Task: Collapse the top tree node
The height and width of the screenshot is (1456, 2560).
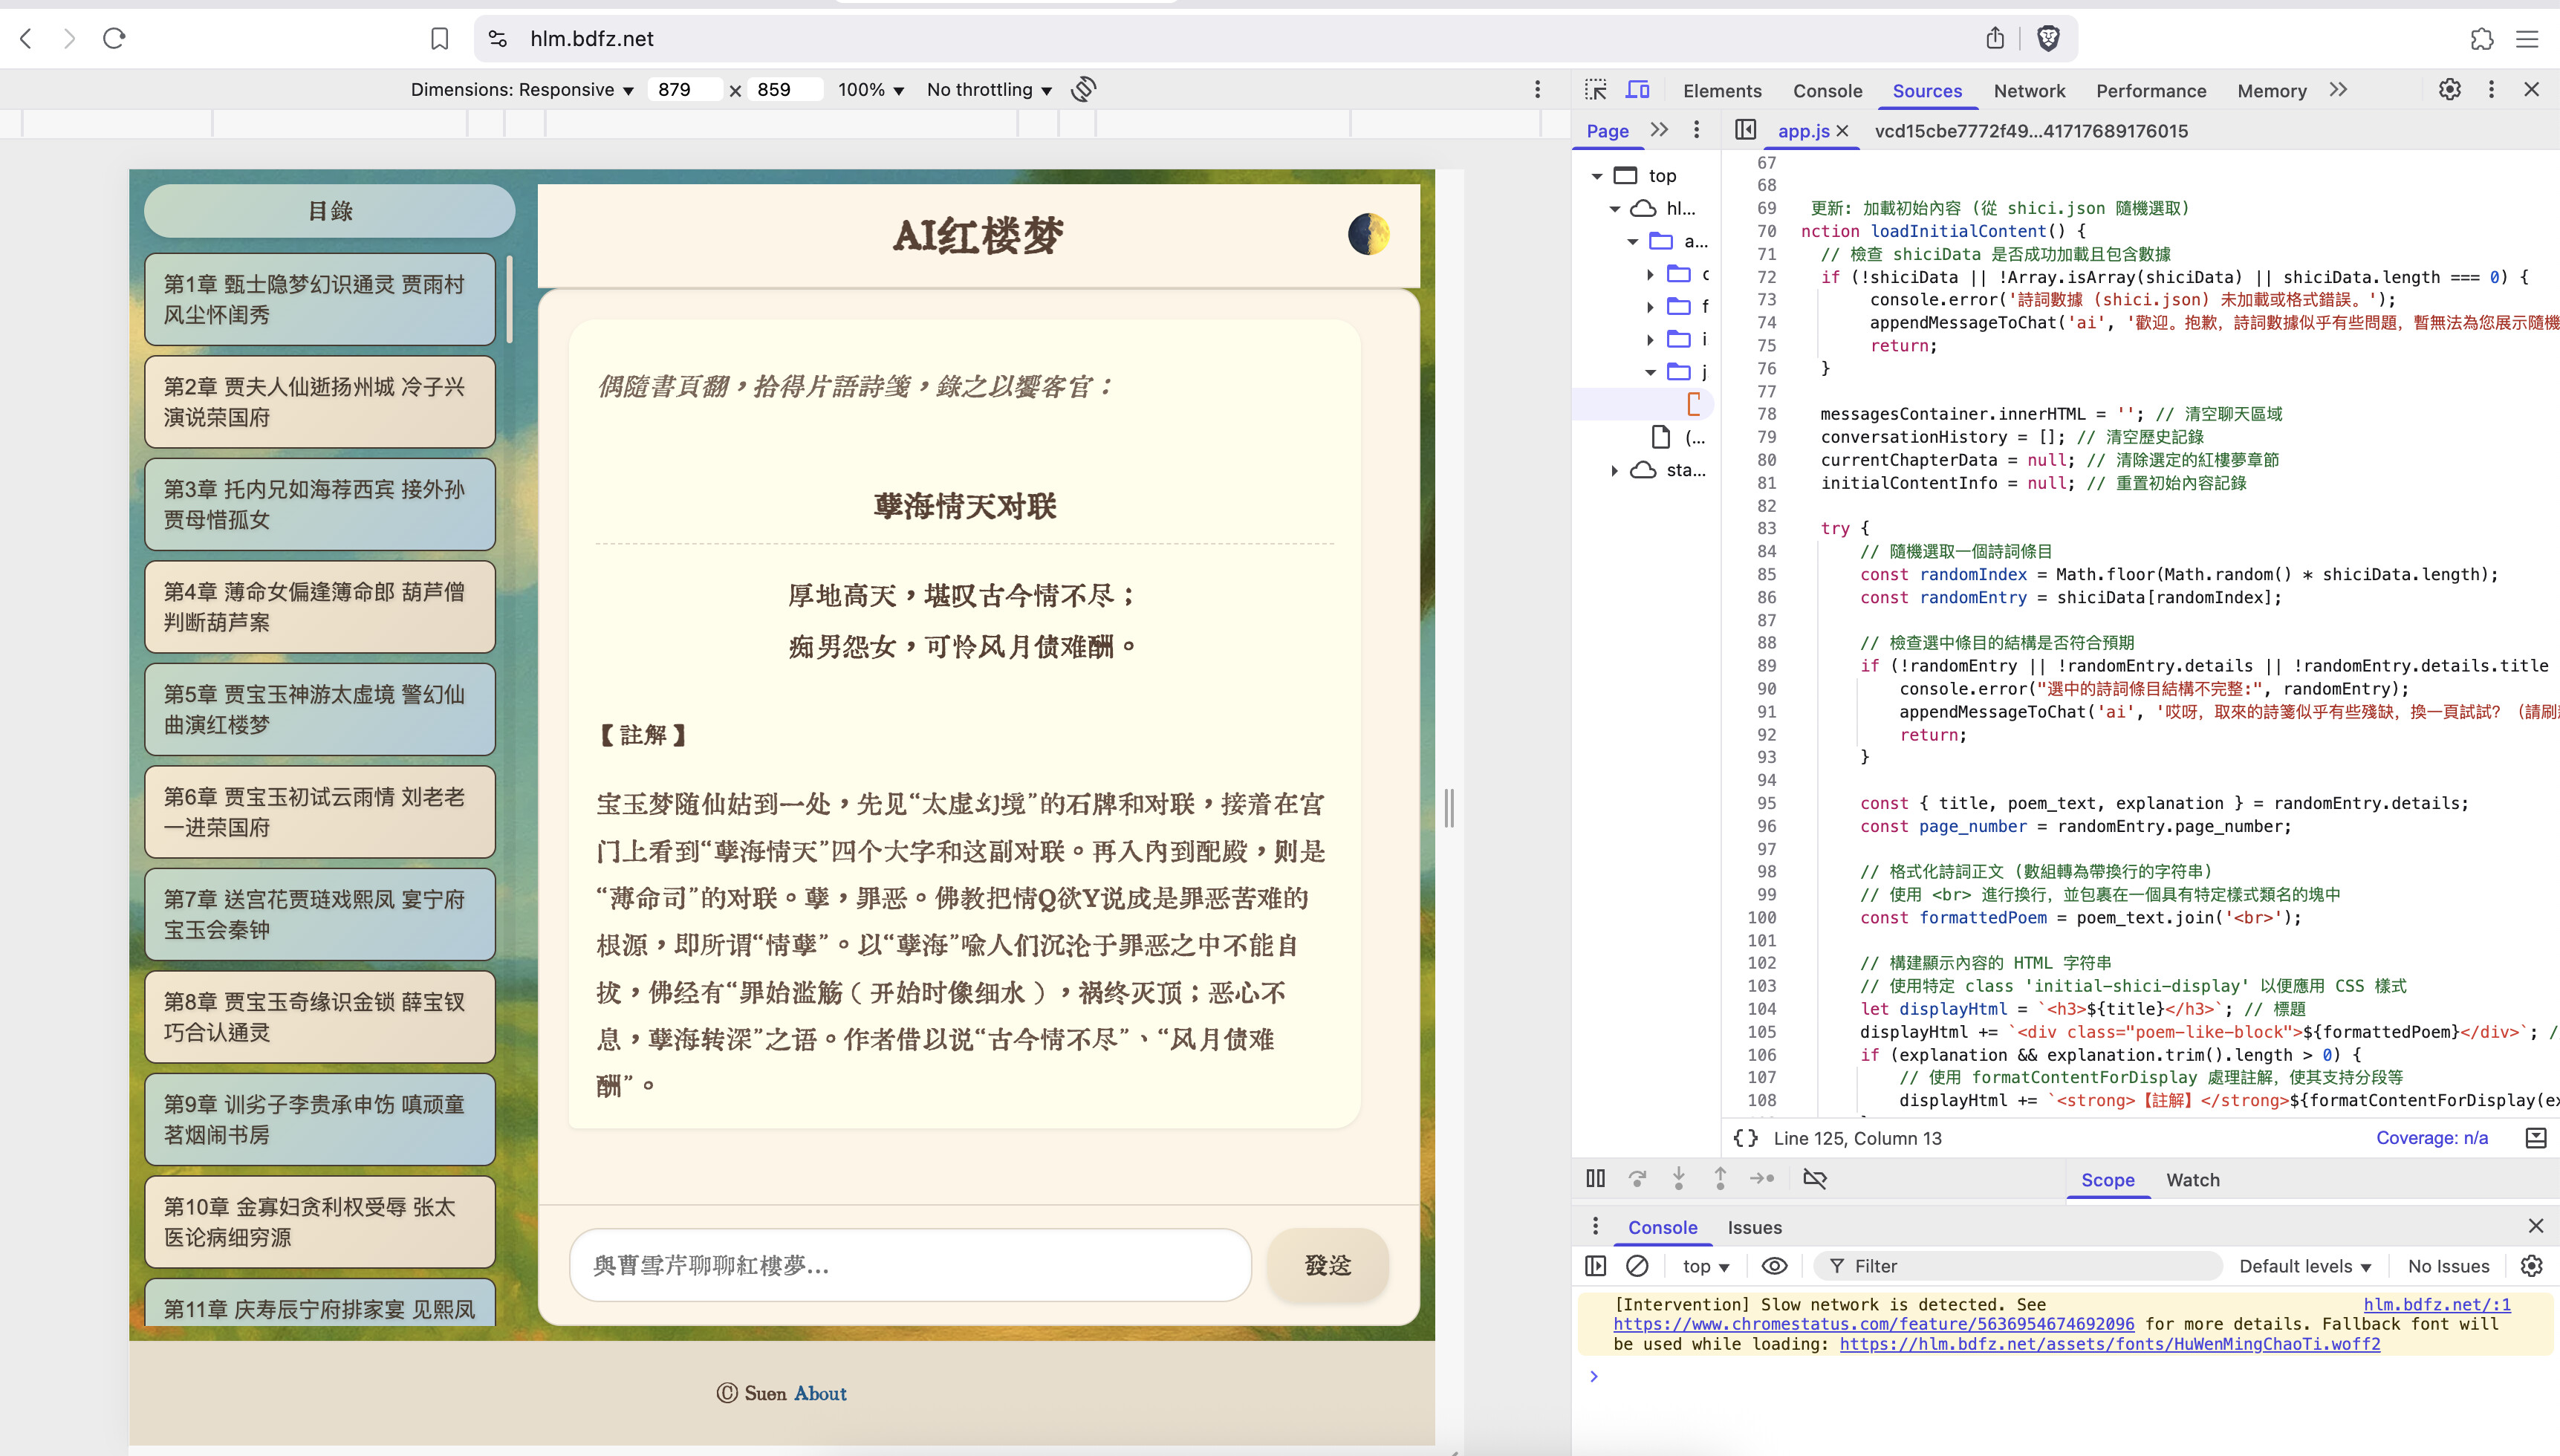Action: 1597,176
